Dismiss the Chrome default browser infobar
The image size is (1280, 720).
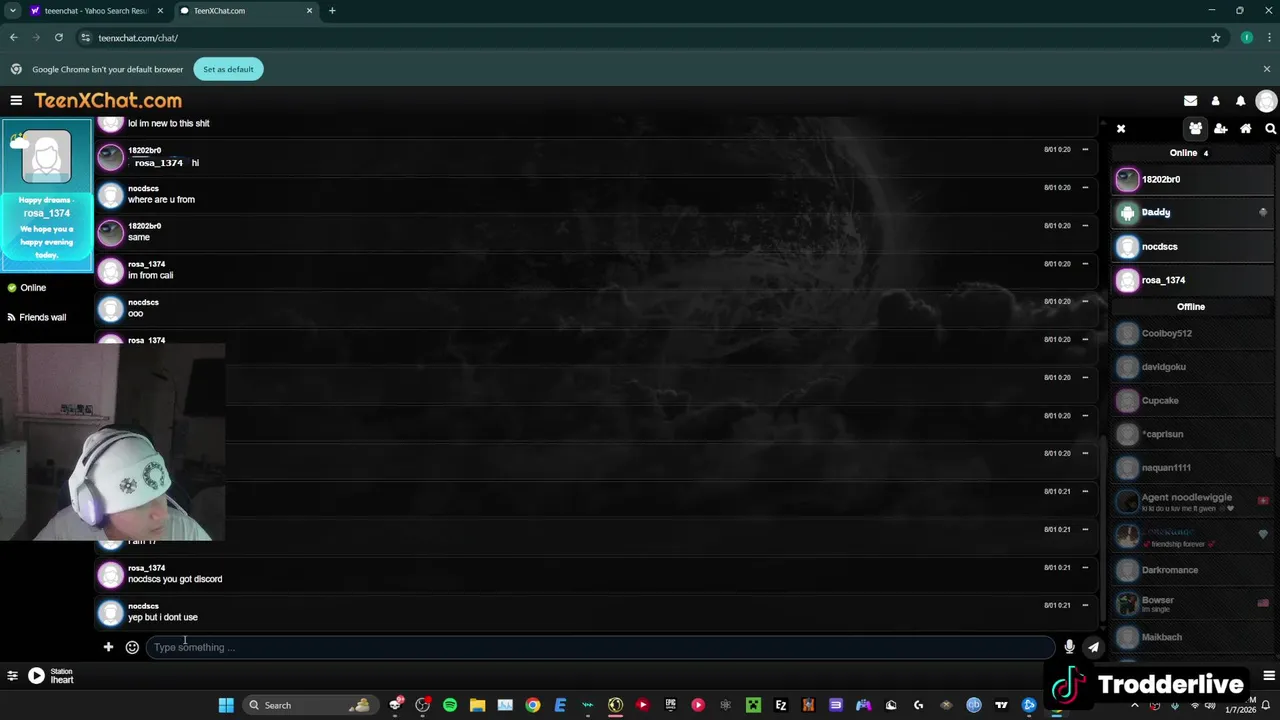click(x=1266, y=69)
